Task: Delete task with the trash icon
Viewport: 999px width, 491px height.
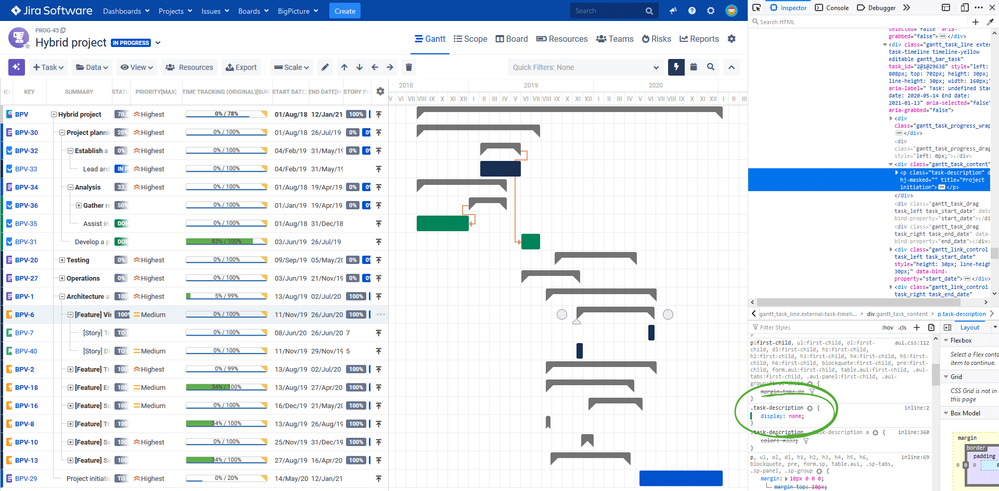Action: (x=409, y=67)
